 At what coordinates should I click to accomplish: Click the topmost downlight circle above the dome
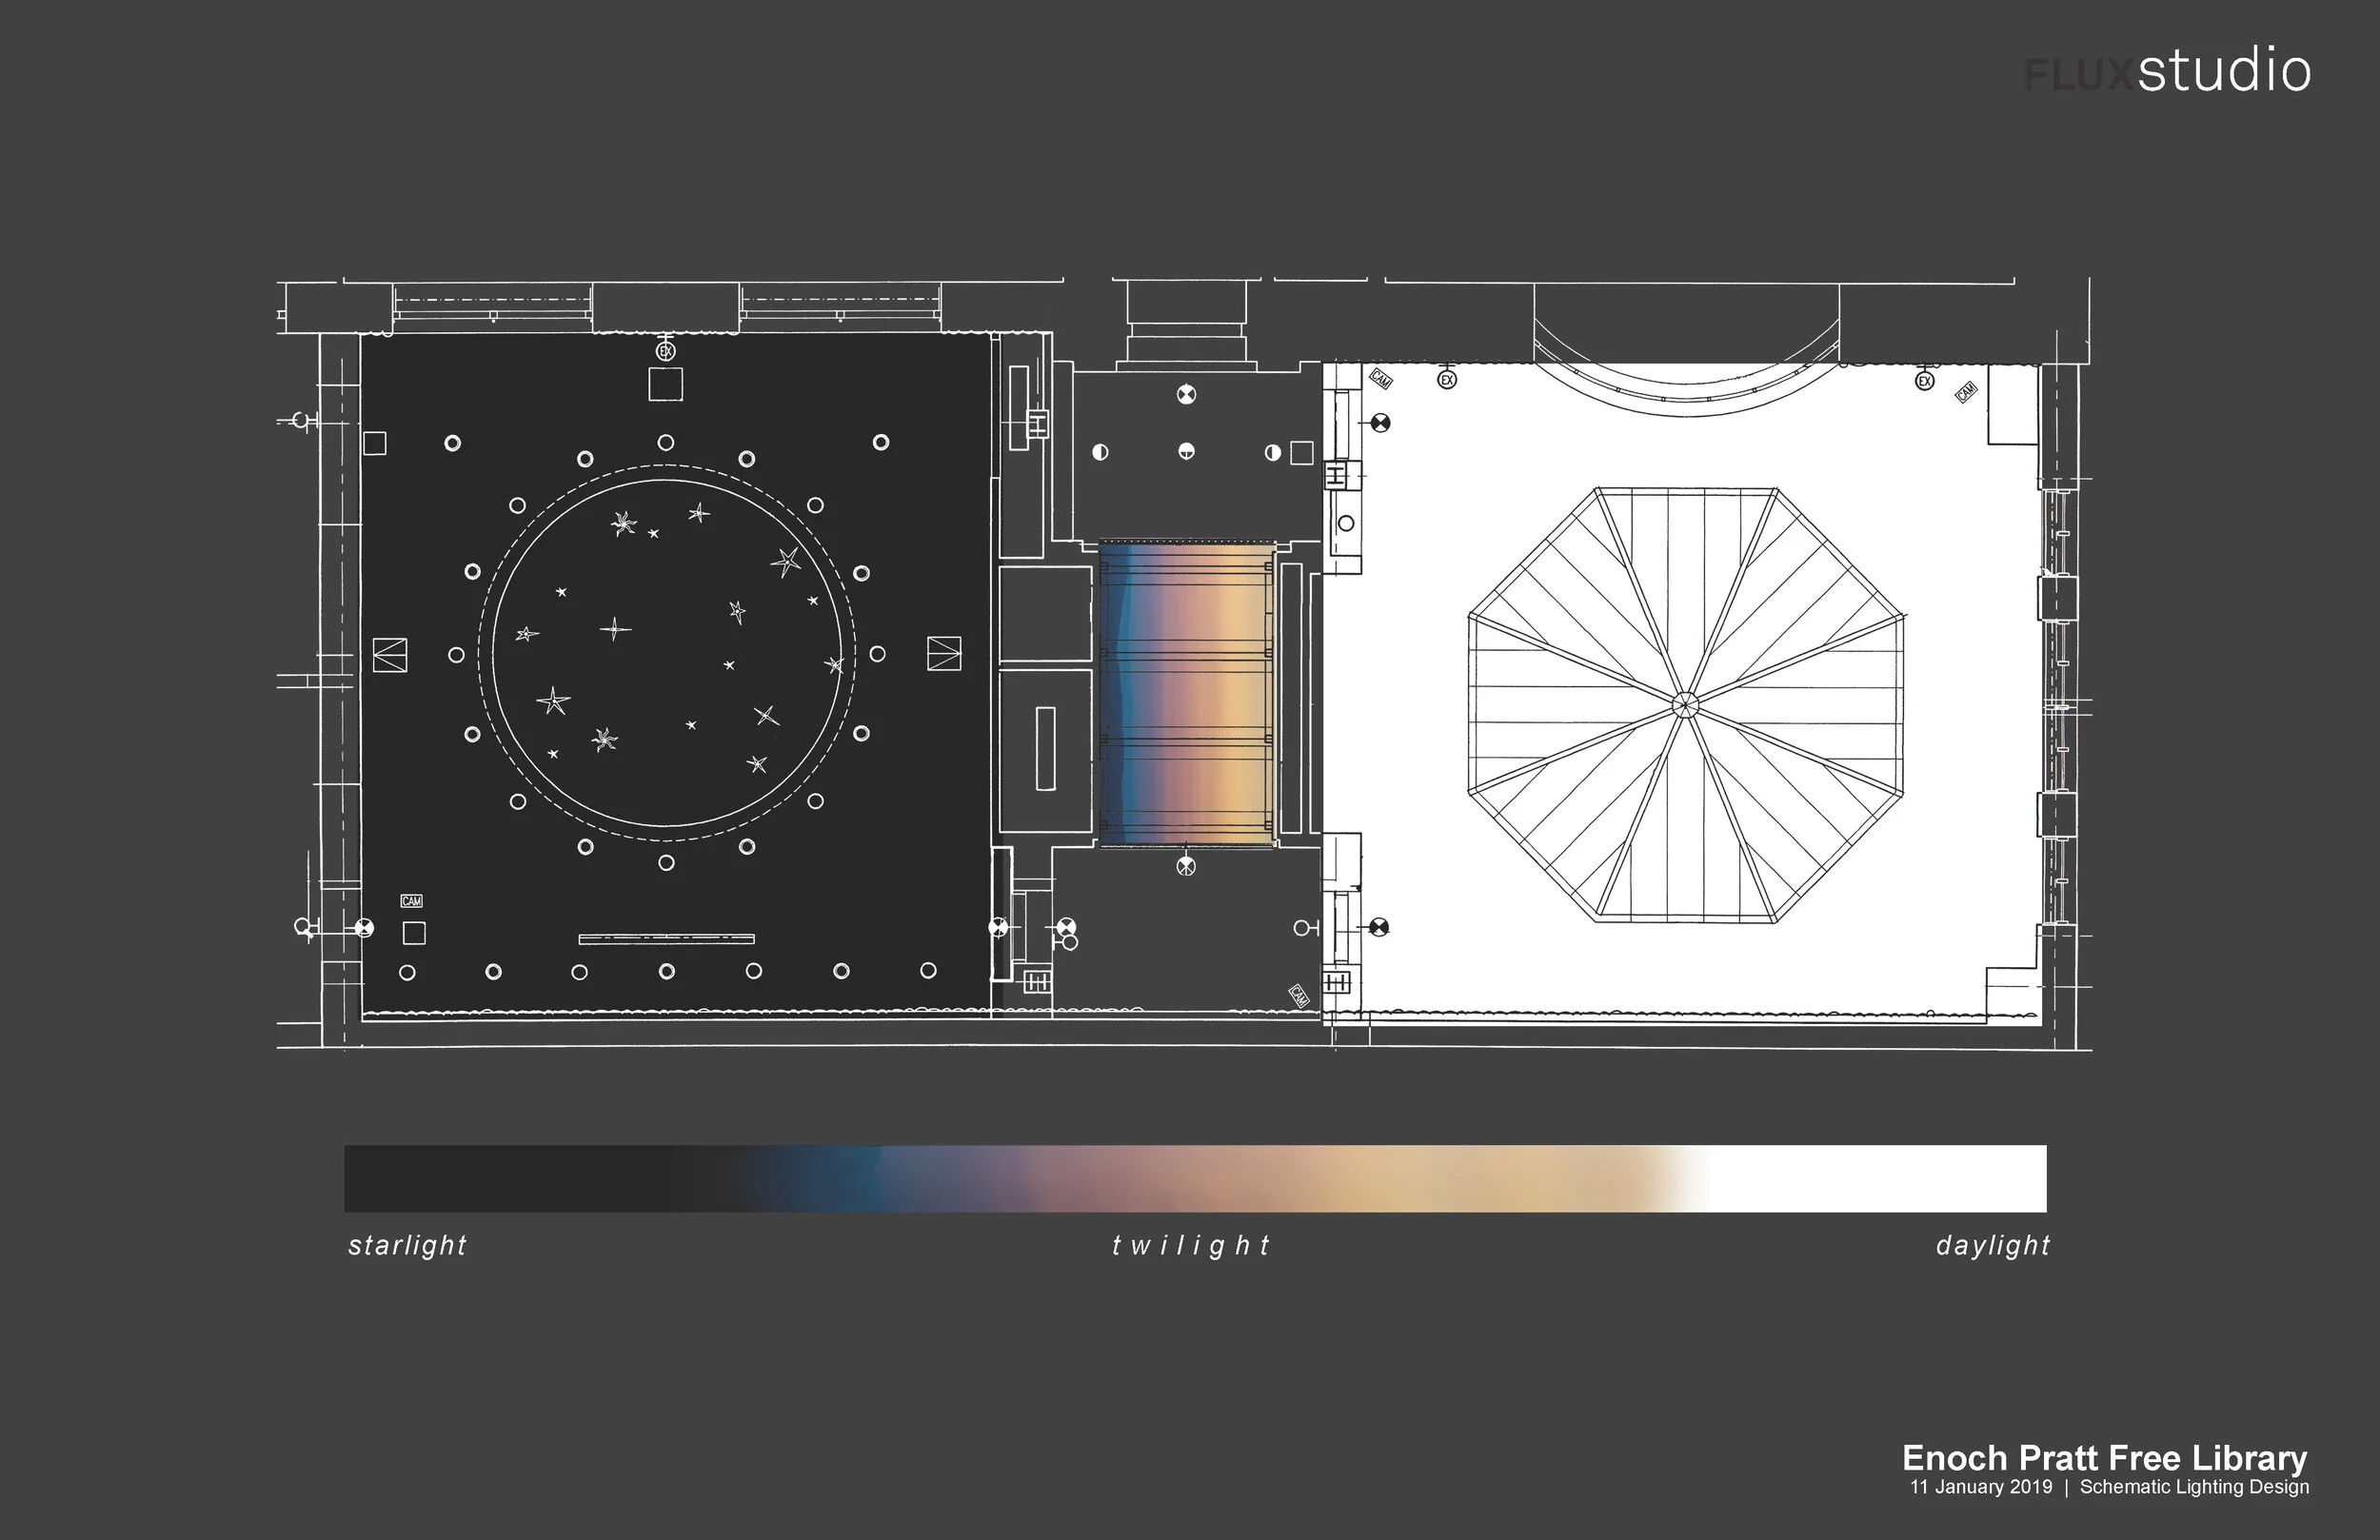click(666, 442)
